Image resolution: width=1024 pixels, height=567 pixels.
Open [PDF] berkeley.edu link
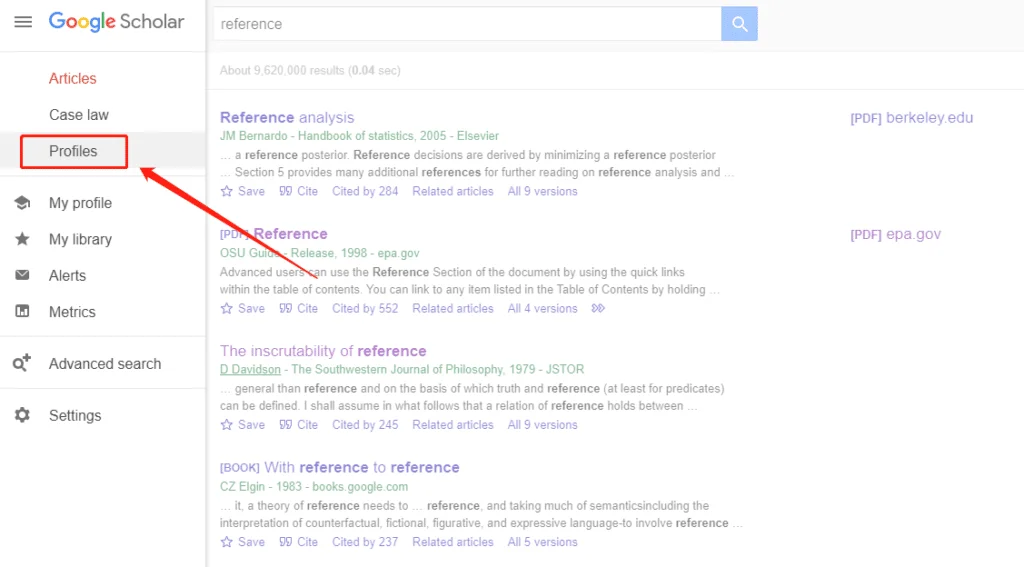pos(912,118)
